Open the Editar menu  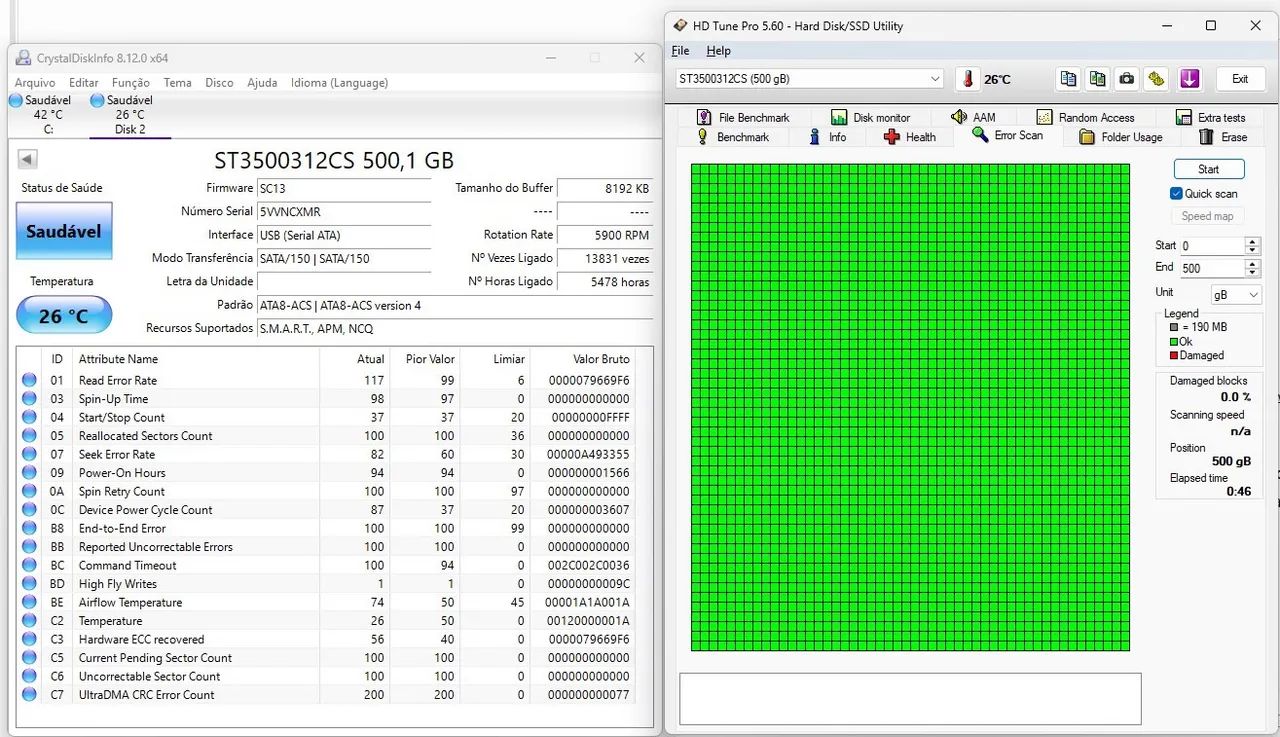point(84,83)
